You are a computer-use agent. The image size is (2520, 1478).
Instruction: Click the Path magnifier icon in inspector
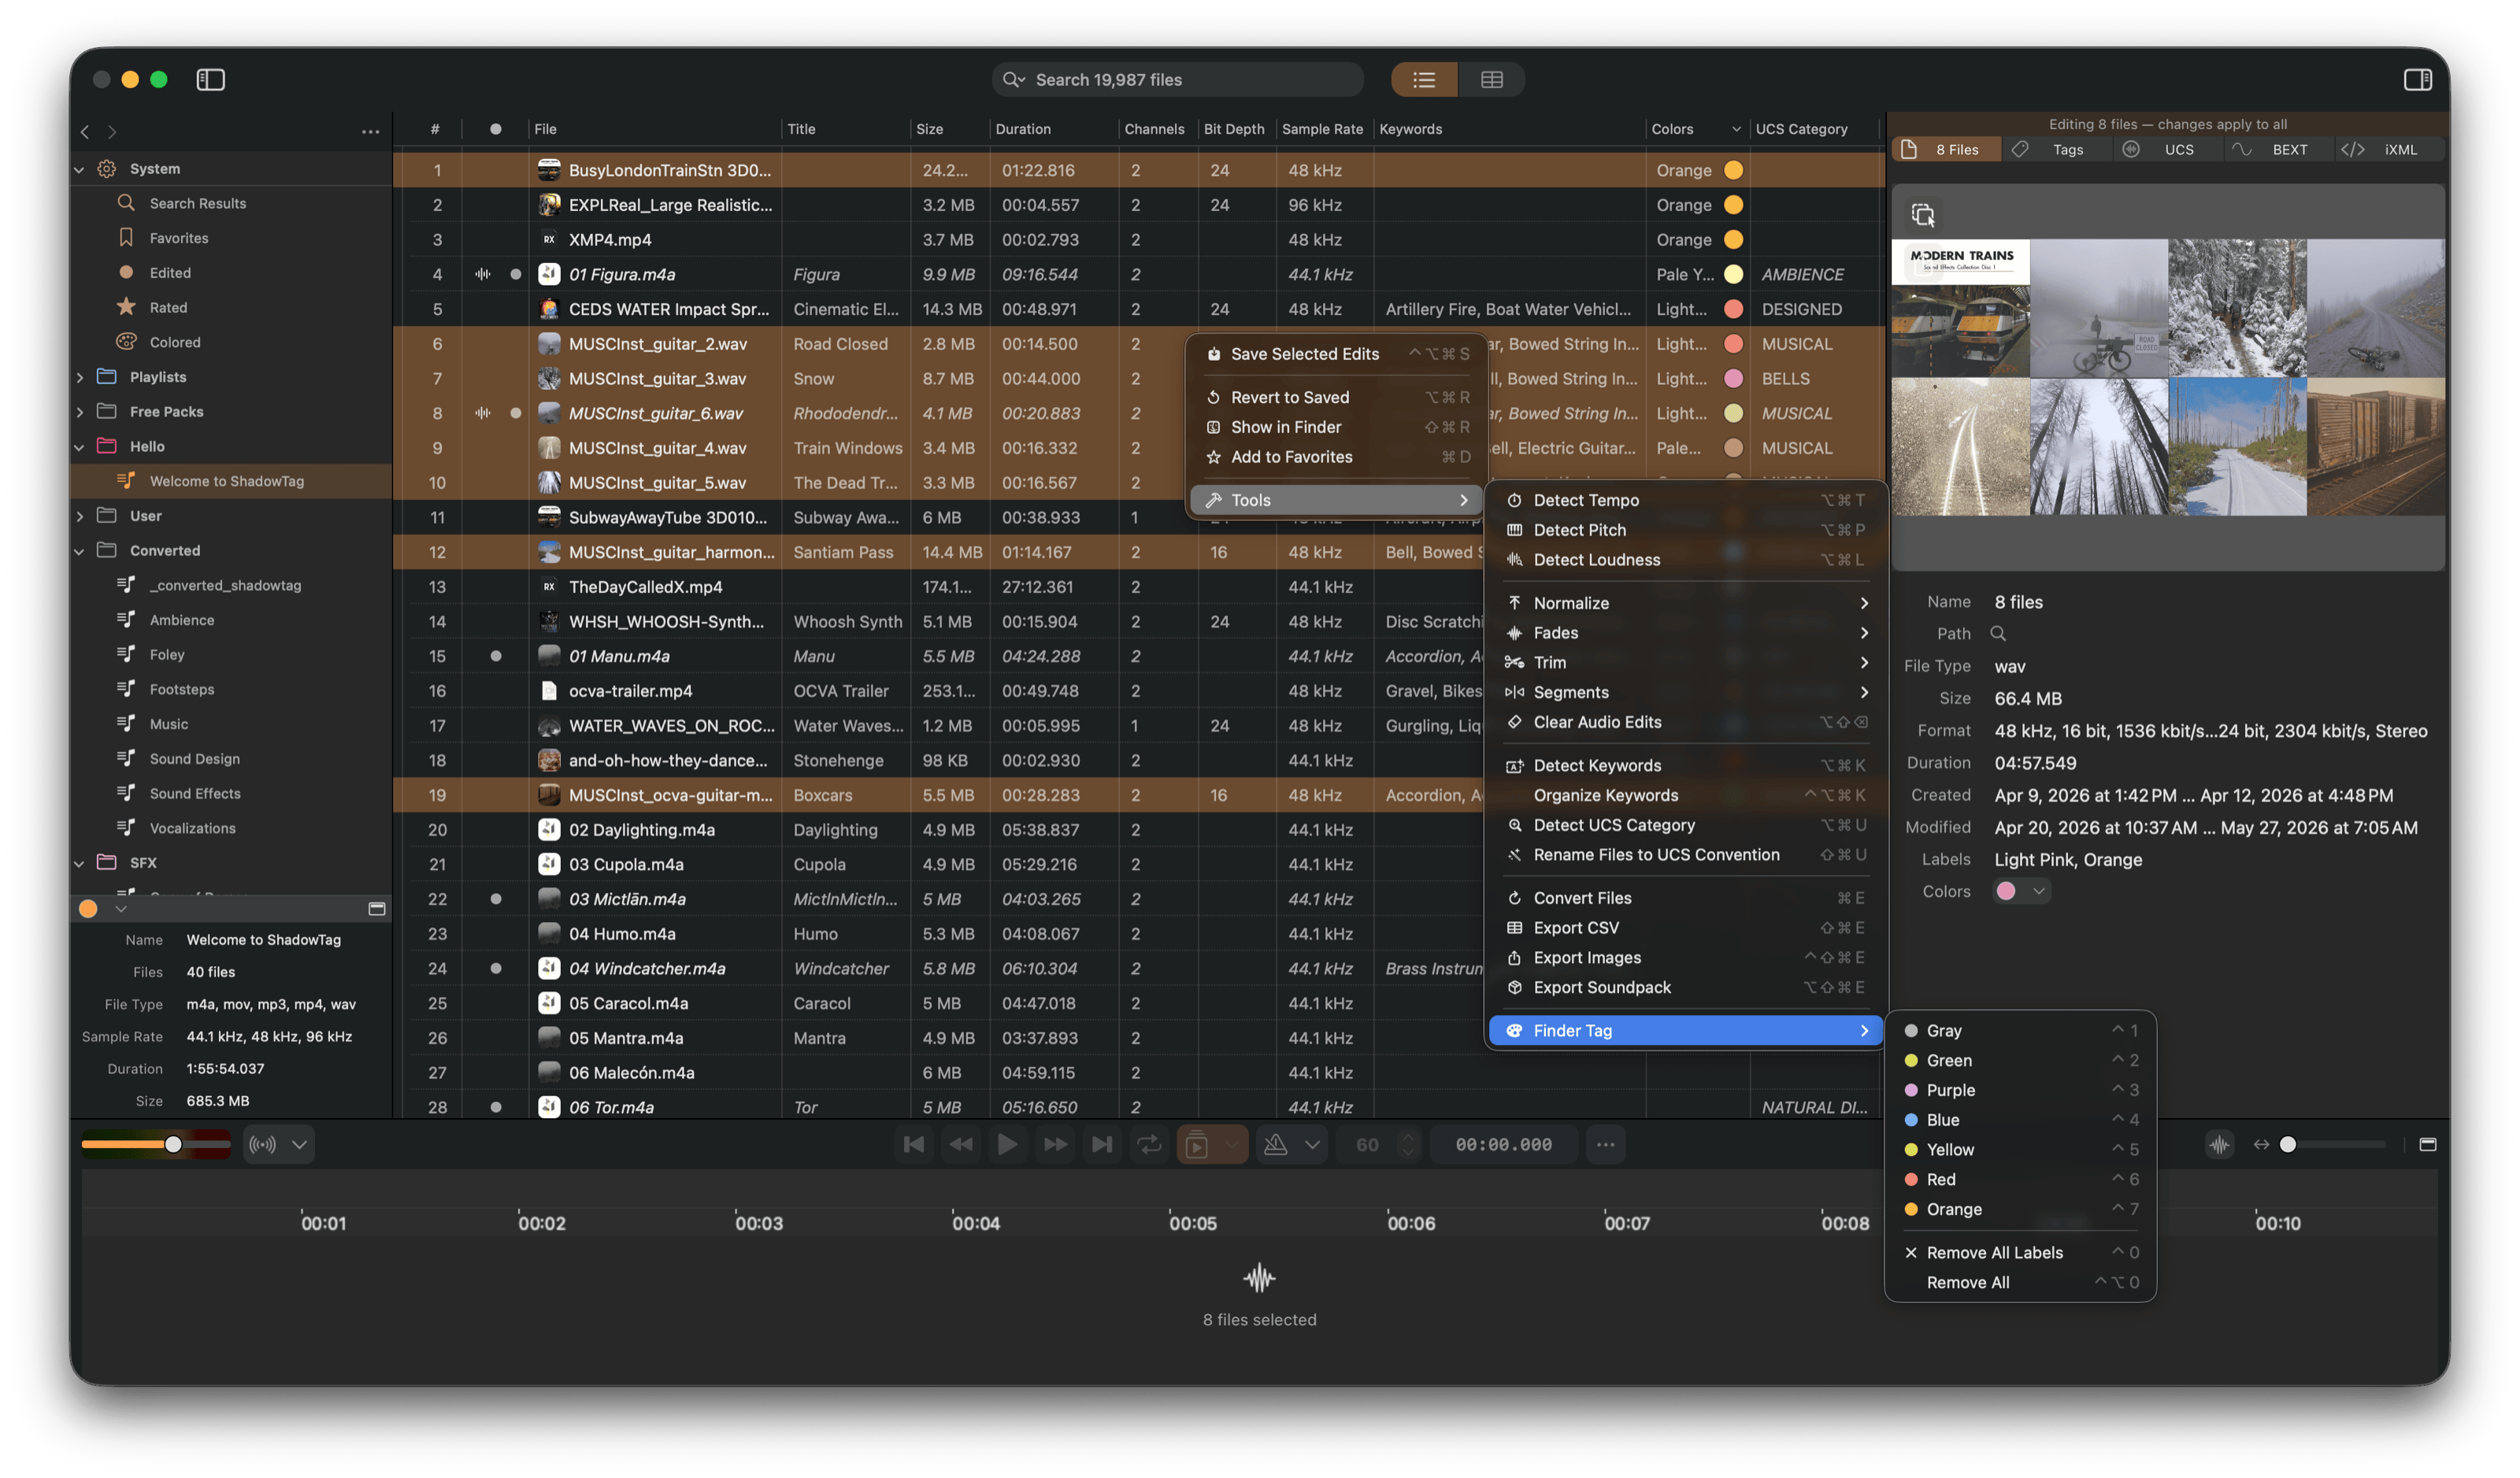pyautogui.click(x=1997, y=633)
